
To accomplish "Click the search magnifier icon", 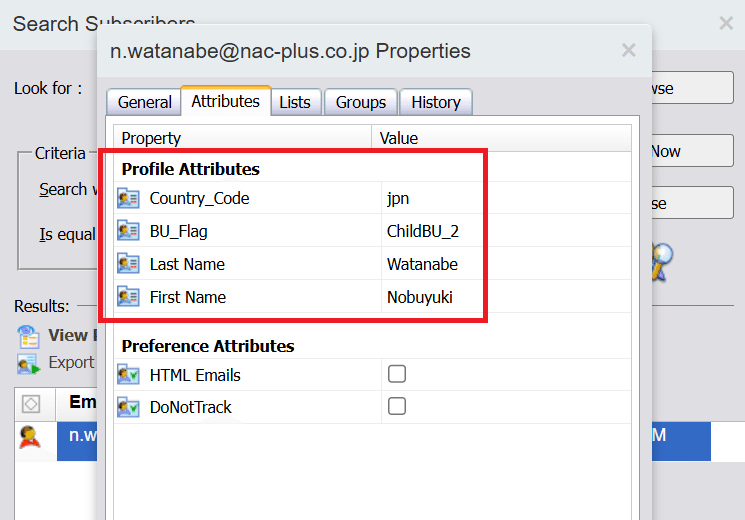I will tap(662, 261).
